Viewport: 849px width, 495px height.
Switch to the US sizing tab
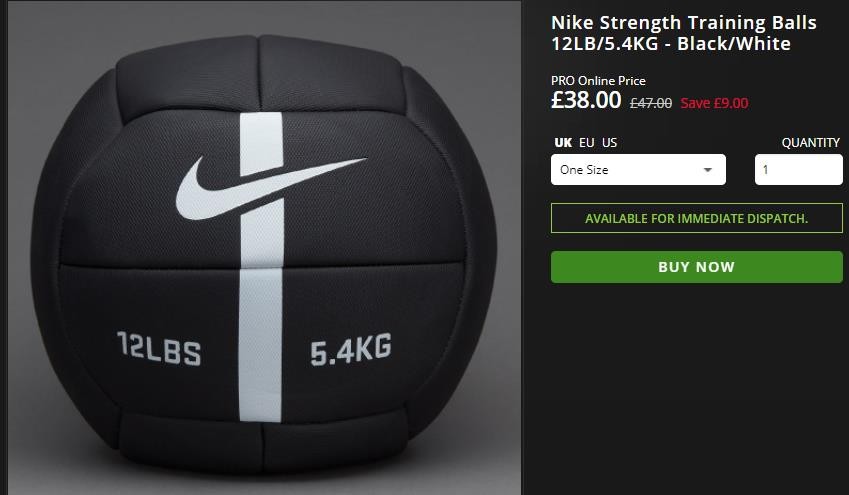[610, 143]
